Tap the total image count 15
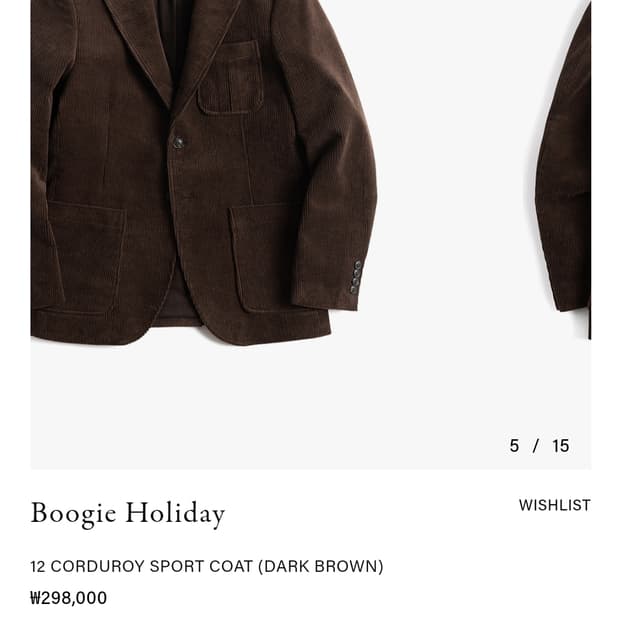 click(x=561, y=446)
